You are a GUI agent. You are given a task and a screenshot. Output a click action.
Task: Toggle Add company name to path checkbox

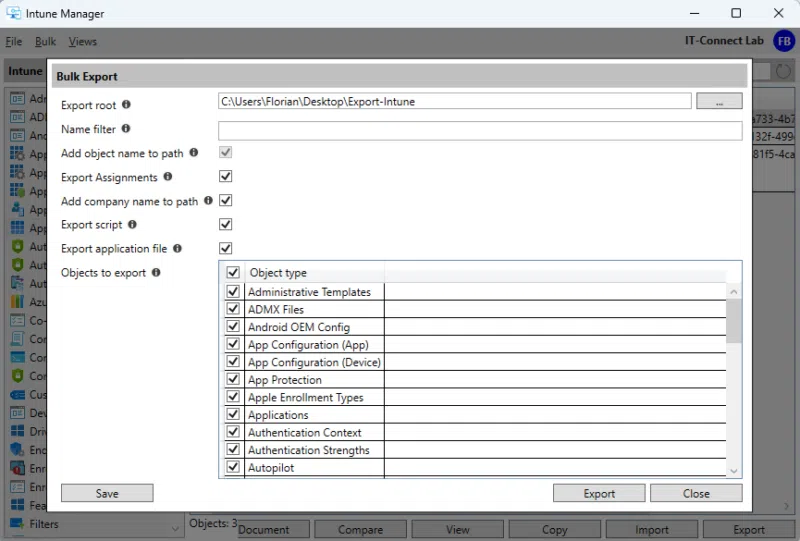click(x=226, y=201)
